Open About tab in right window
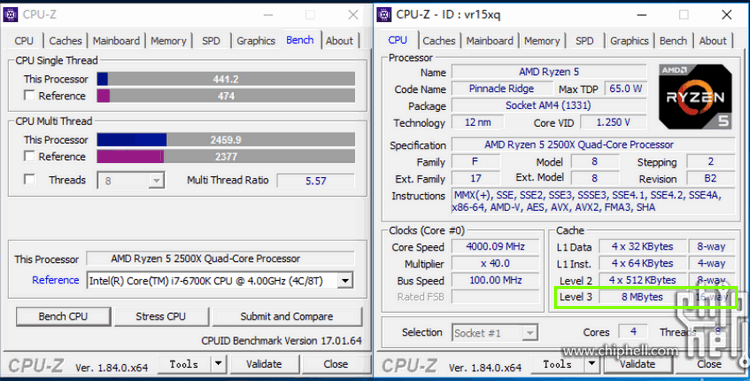750x381 pixels. click(713, 41)
